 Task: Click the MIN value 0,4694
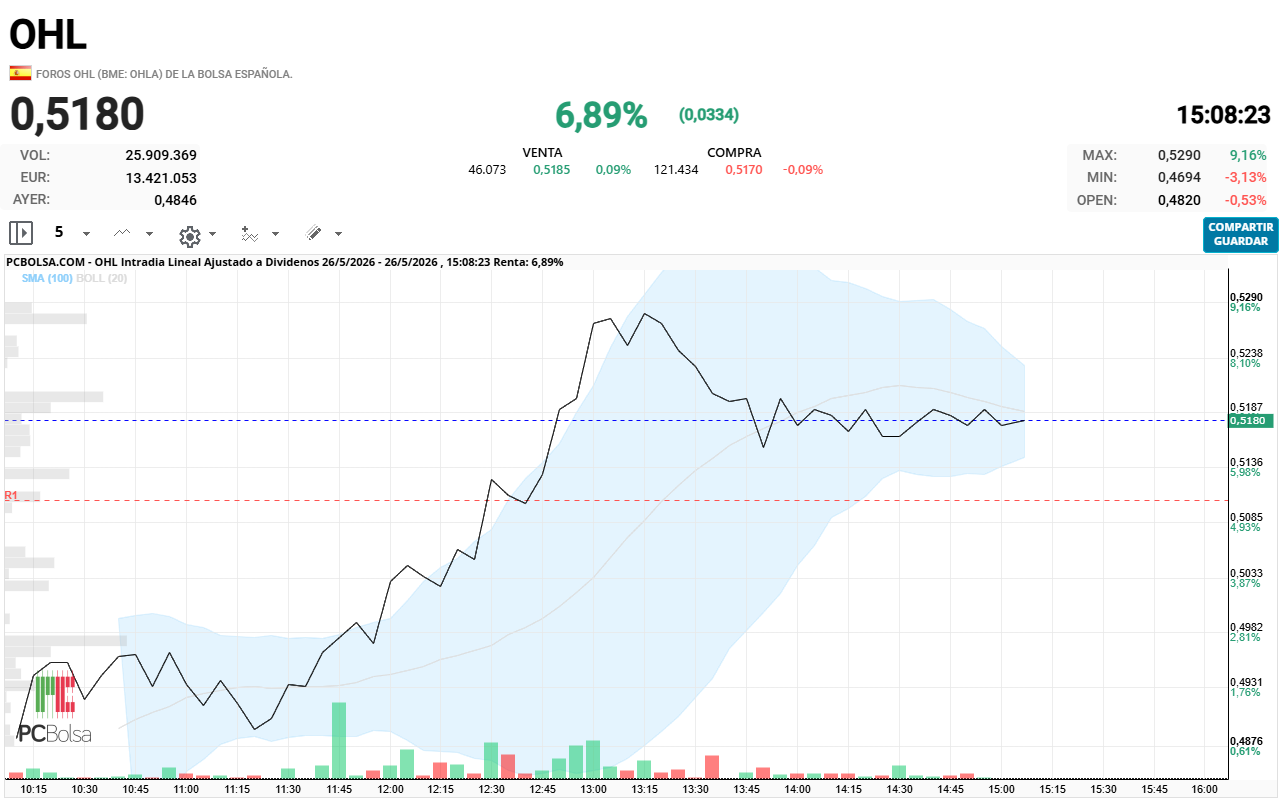[1179, 177]
